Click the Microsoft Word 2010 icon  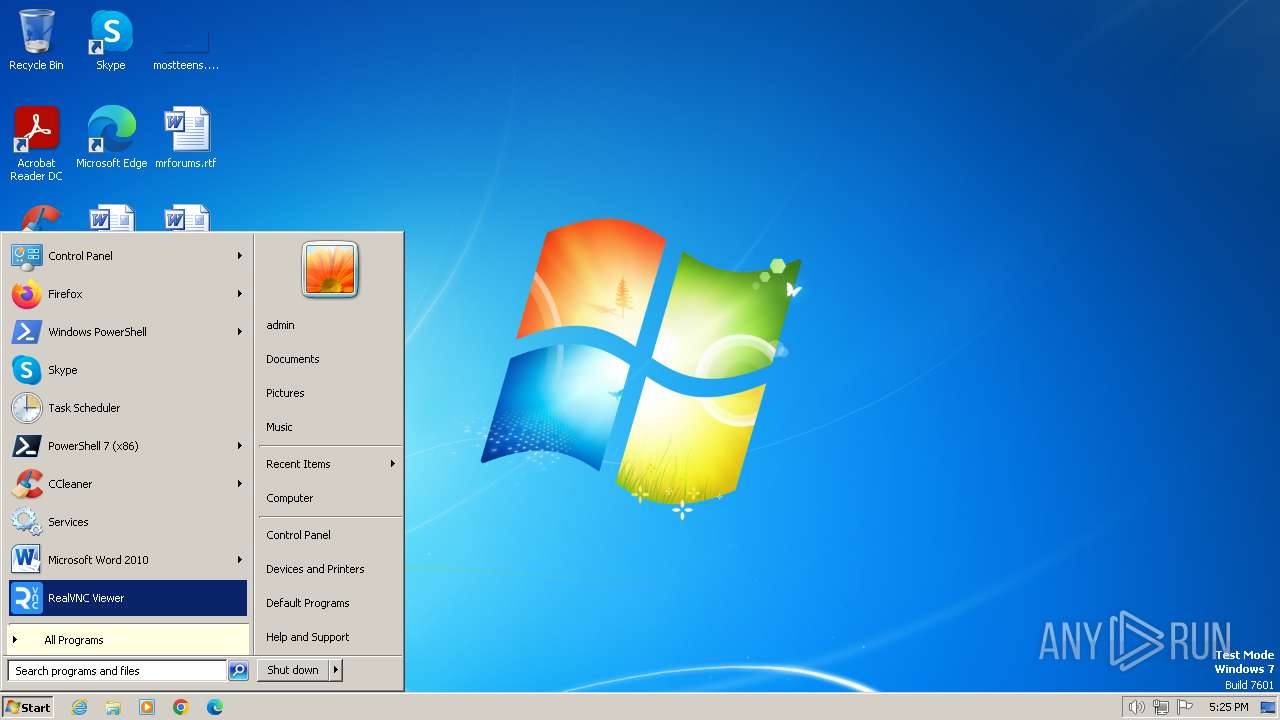point(26,560)
